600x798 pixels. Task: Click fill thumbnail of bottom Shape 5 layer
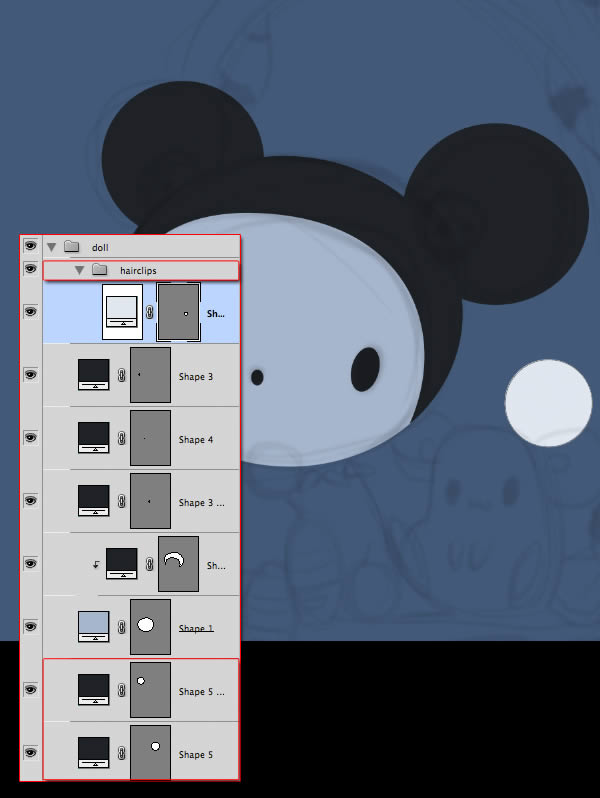(94, 753)
